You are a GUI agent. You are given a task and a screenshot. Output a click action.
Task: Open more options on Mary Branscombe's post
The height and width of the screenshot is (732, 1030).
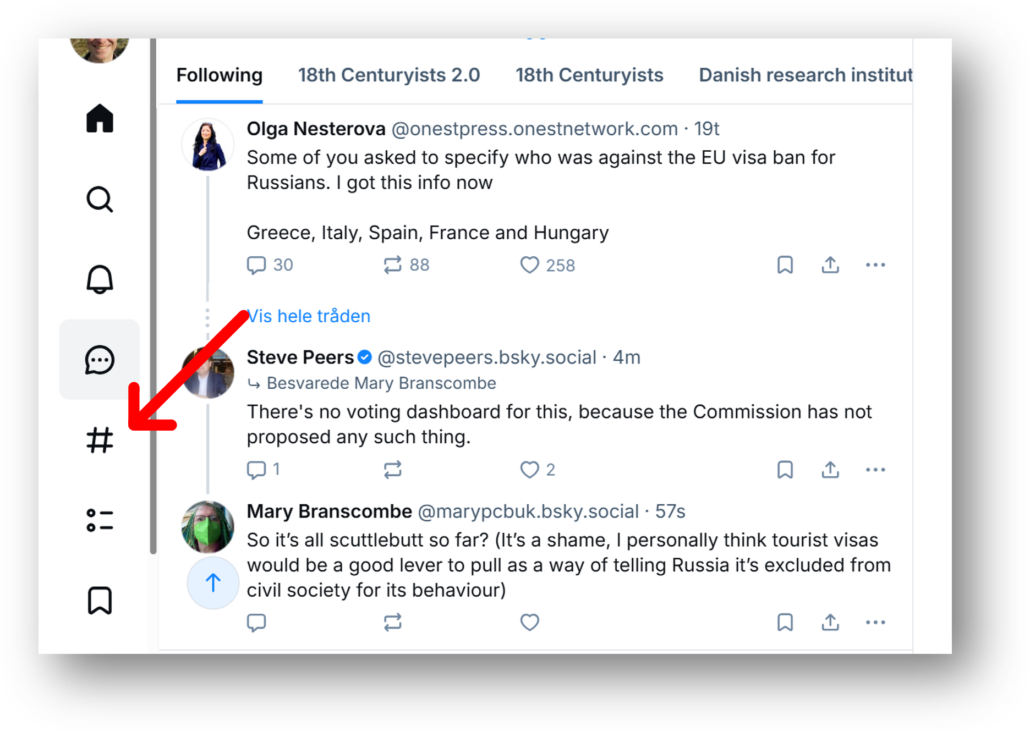pyautogui.click(x=875, y=622)
